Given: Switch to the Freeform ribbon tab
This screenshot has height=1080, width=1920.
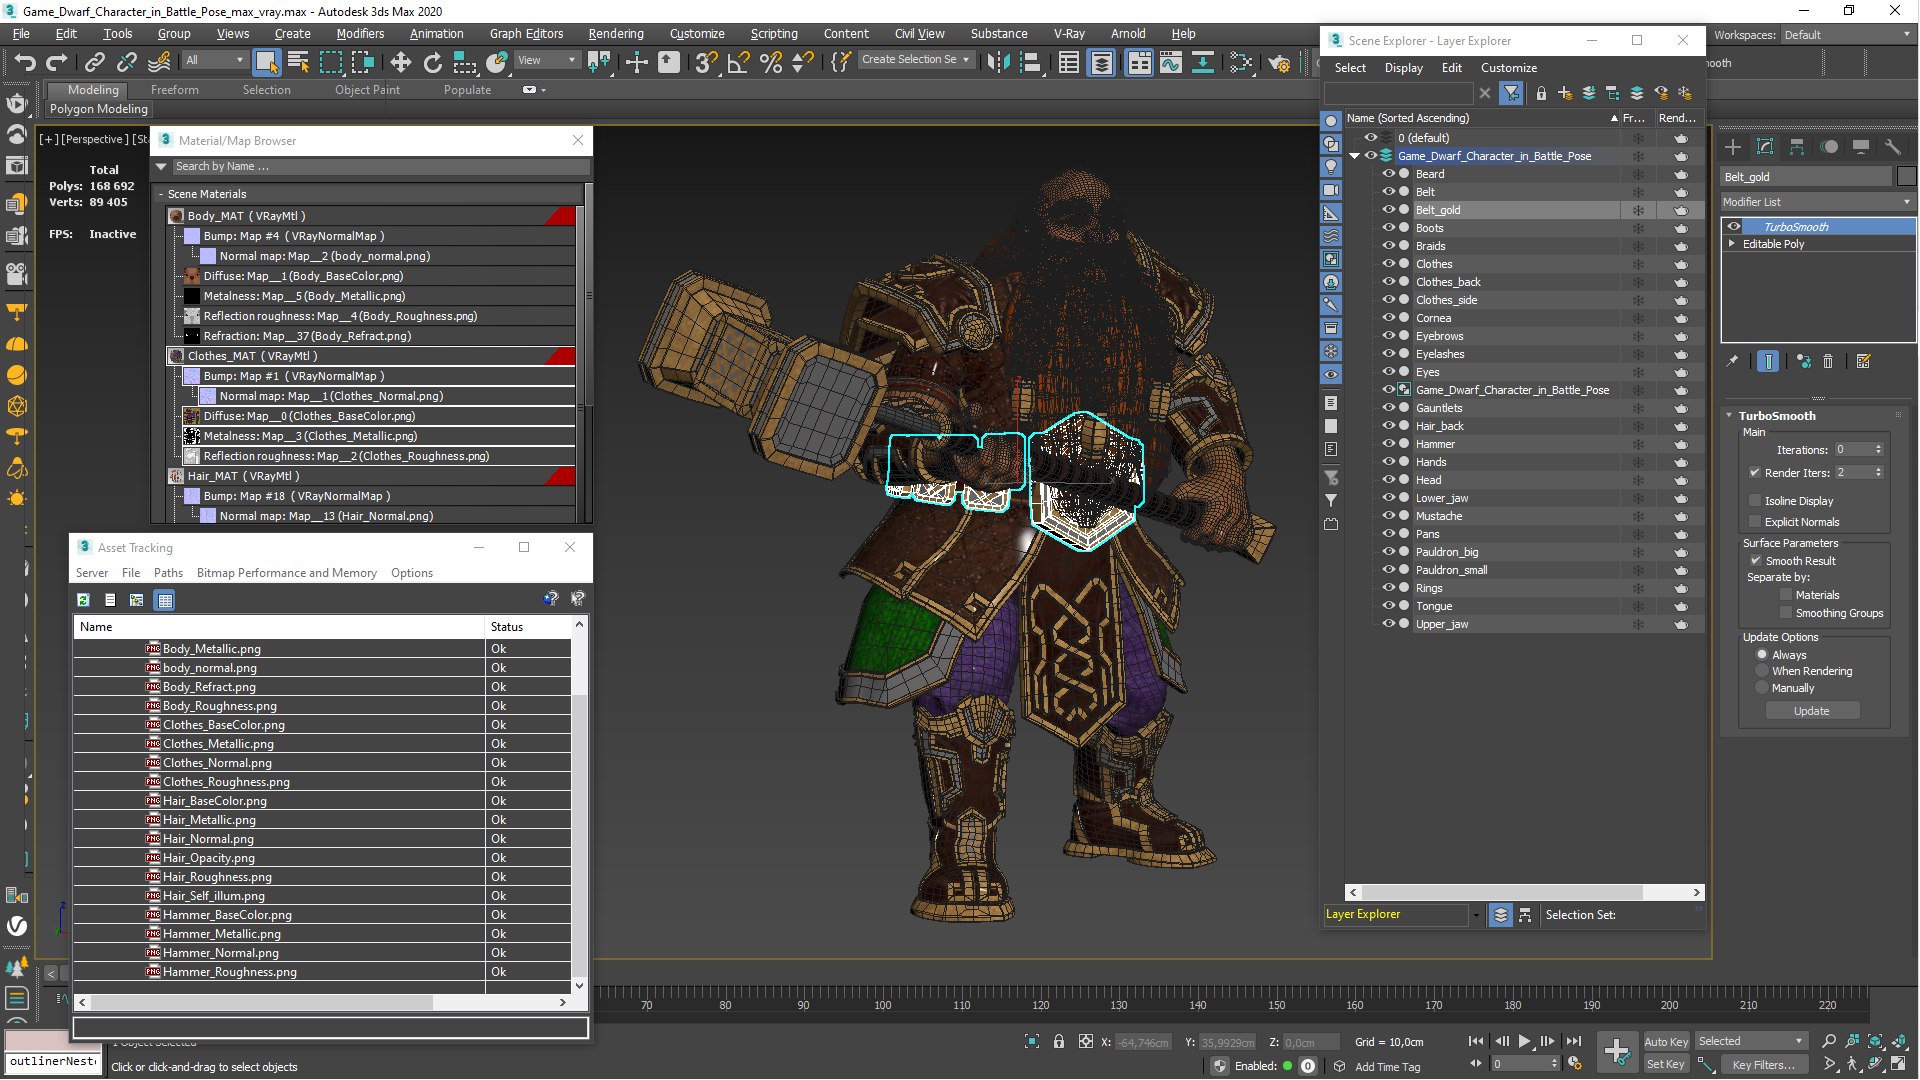Looking at the screenshot, I should coord(175,90).
